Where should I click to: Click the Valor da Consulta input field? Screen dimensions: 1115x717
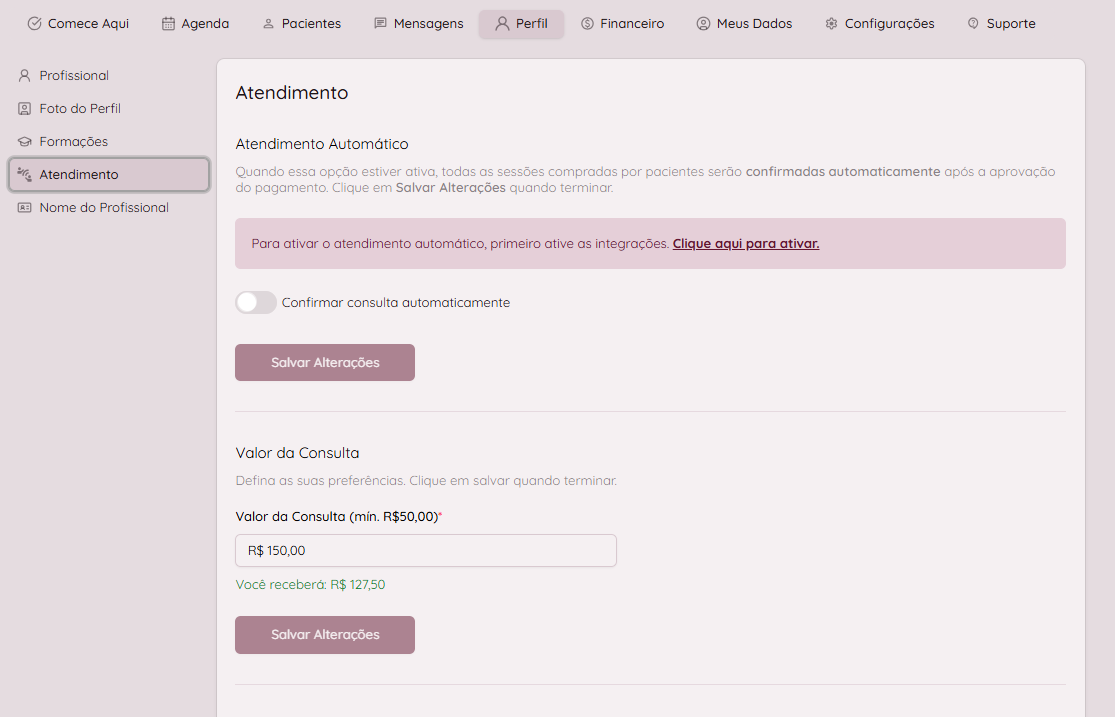tap(425, 550)
